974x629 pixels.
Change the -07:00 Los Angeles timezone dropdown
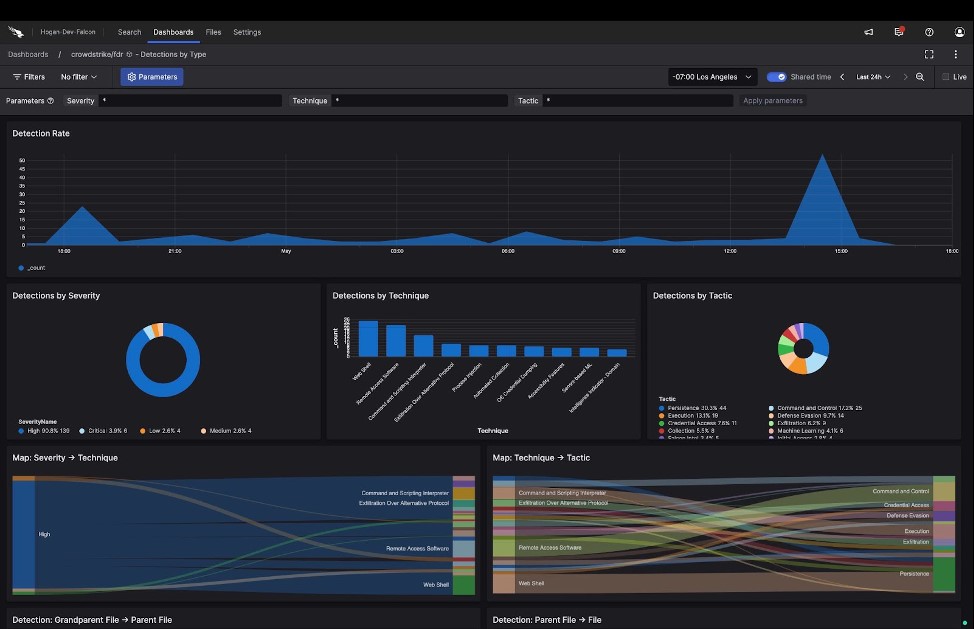point(711,76)
